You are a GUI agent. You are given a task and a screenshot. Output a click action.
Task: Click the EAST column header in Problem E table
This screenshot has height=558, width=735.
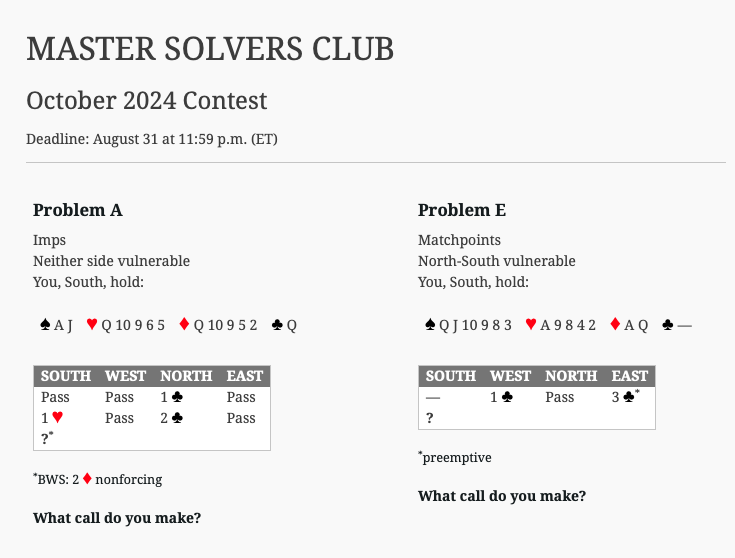coord(630,376)
